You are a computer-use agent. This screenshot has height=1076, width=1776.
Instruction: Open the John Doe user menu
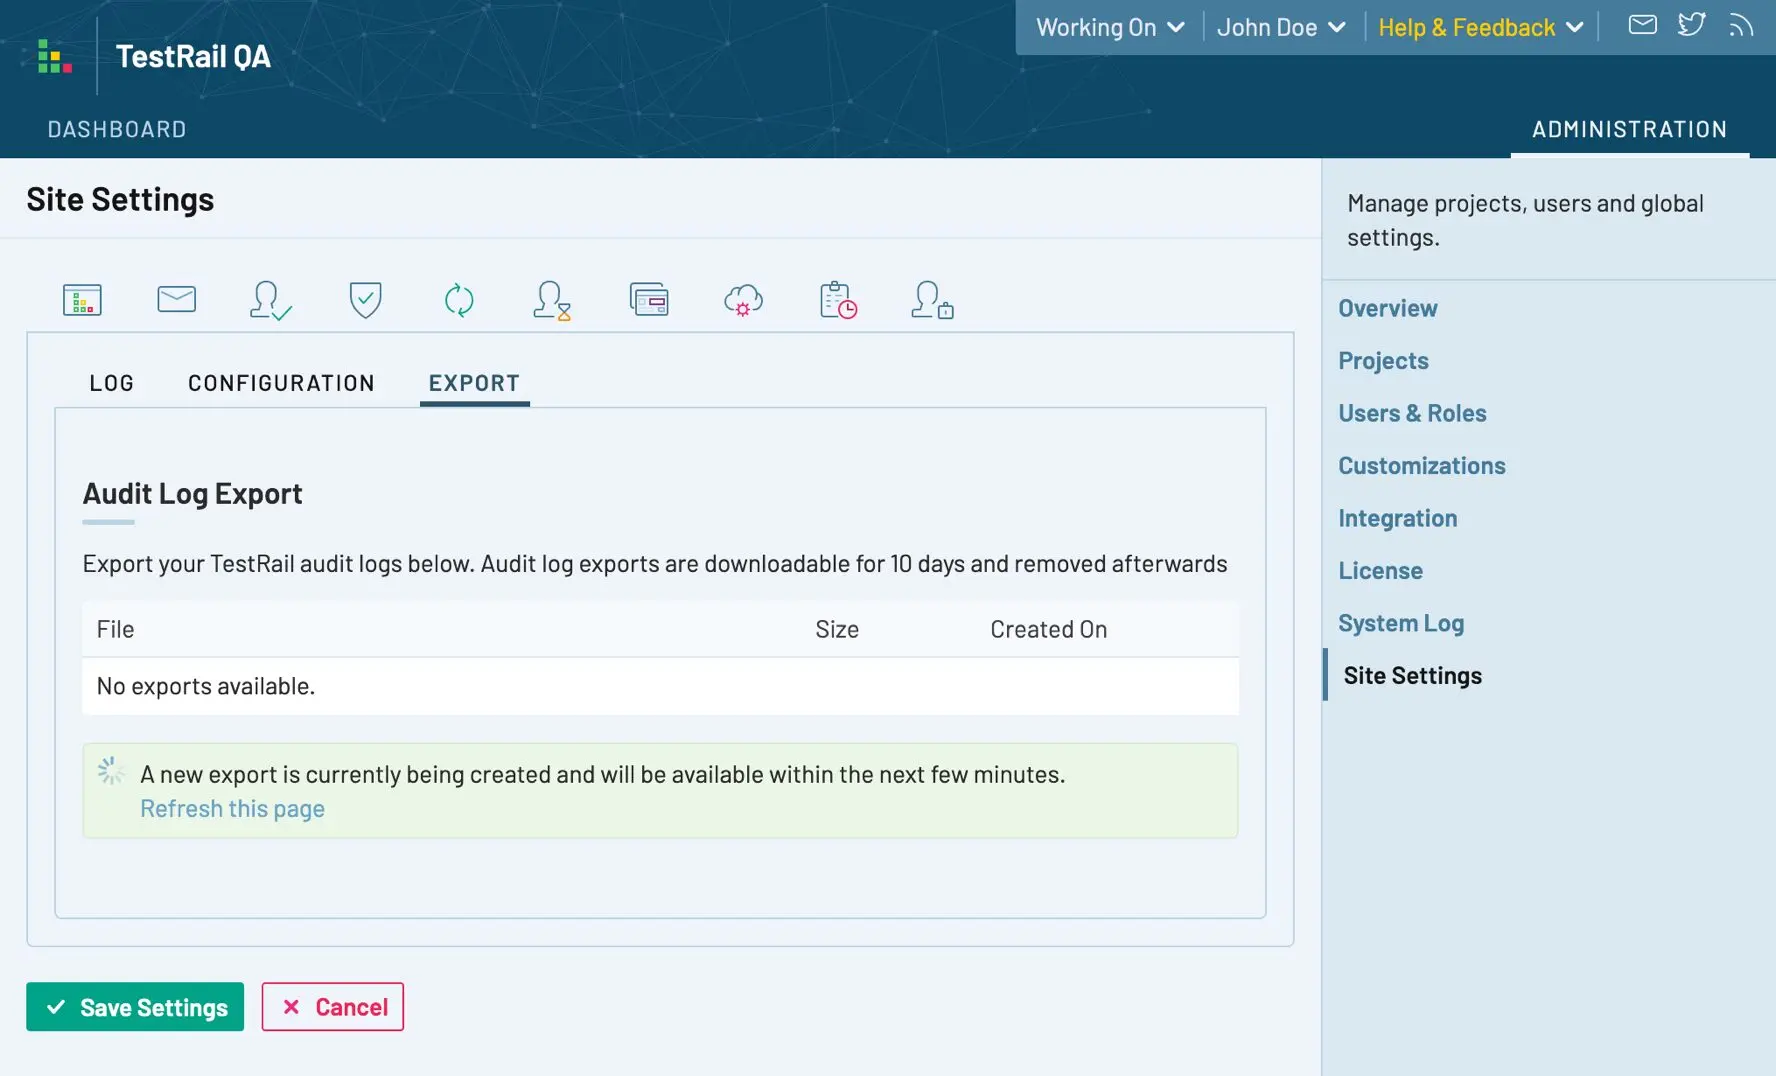1281,27
